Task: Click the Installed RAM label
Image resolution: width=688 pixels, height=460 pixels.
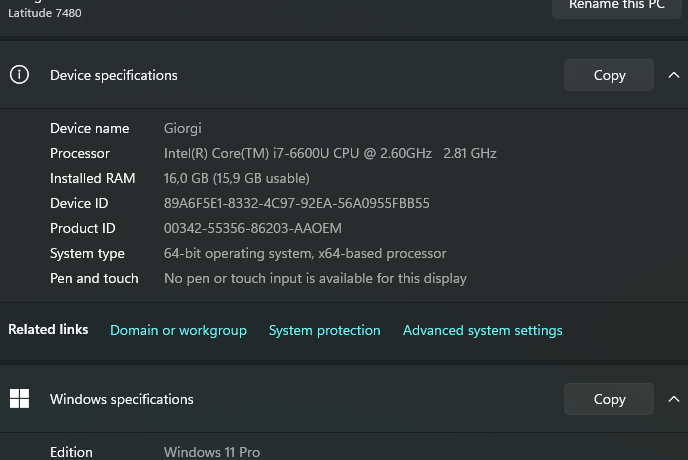Action: click(93, 178)
